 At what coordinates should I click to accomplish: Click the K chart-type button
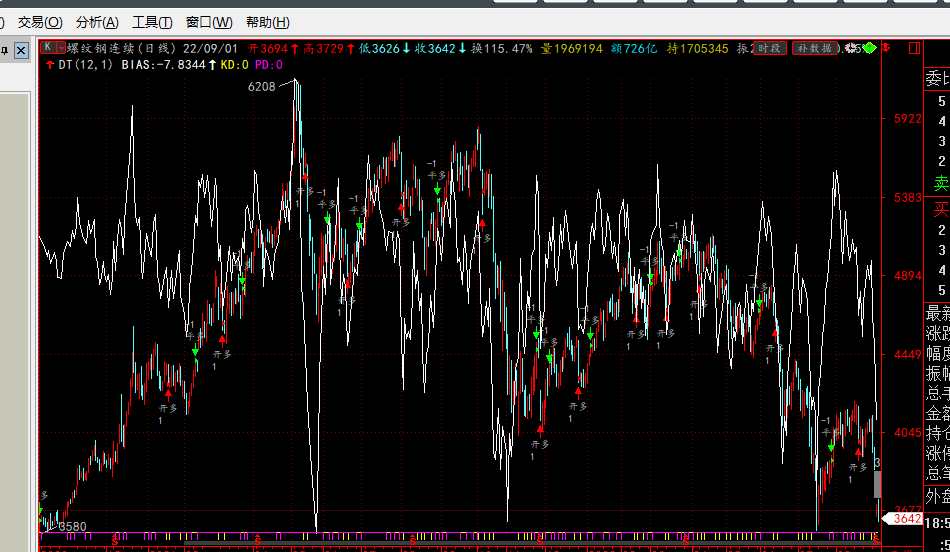pyautogui.click(x=48, y=47)
